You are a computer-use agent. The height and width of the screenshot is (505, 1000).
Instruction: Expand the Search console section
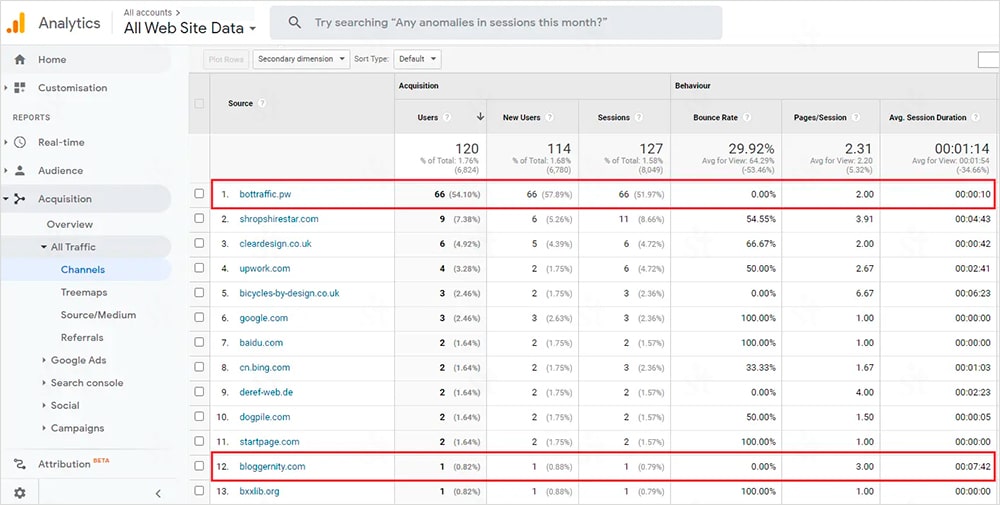pos(44,383)
